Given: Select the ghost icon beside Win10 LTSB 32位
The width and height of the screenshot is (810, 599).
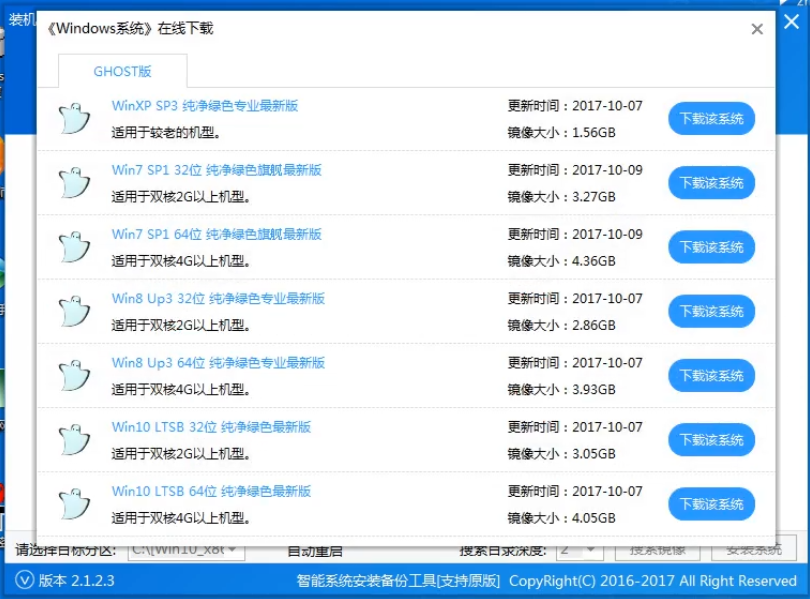Looking at the screenshot, I should click(x=72, y=438).
